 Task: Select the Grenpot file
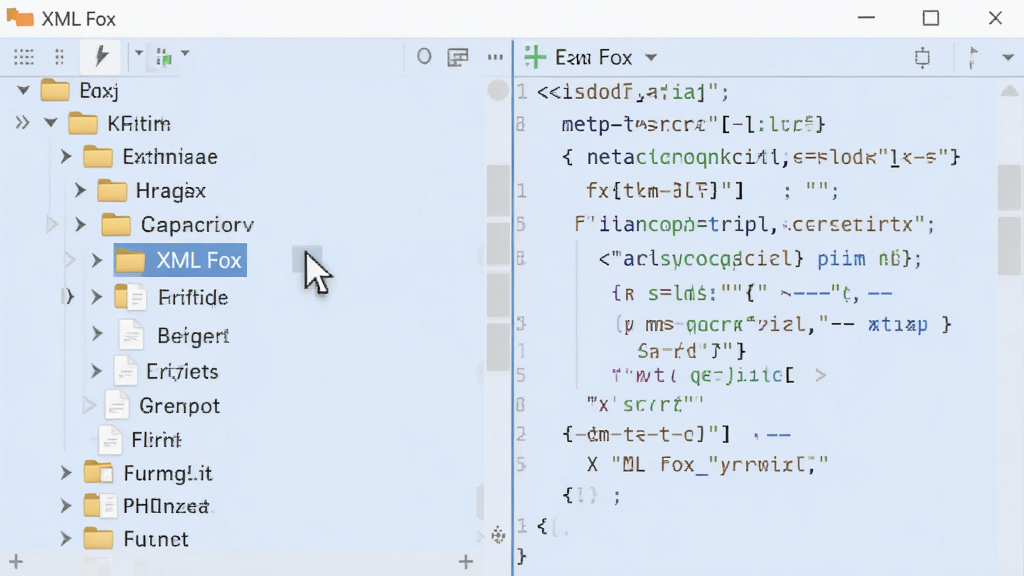(163, 406)
